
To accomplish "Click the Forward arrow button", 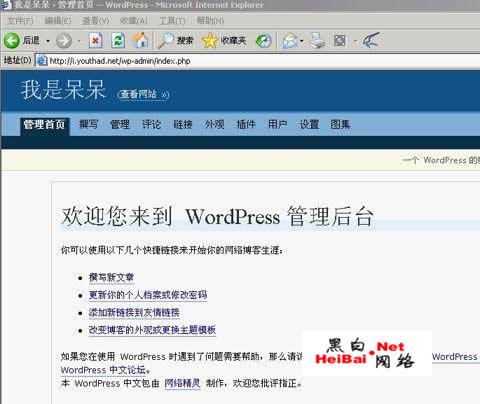I will [64, 41].
